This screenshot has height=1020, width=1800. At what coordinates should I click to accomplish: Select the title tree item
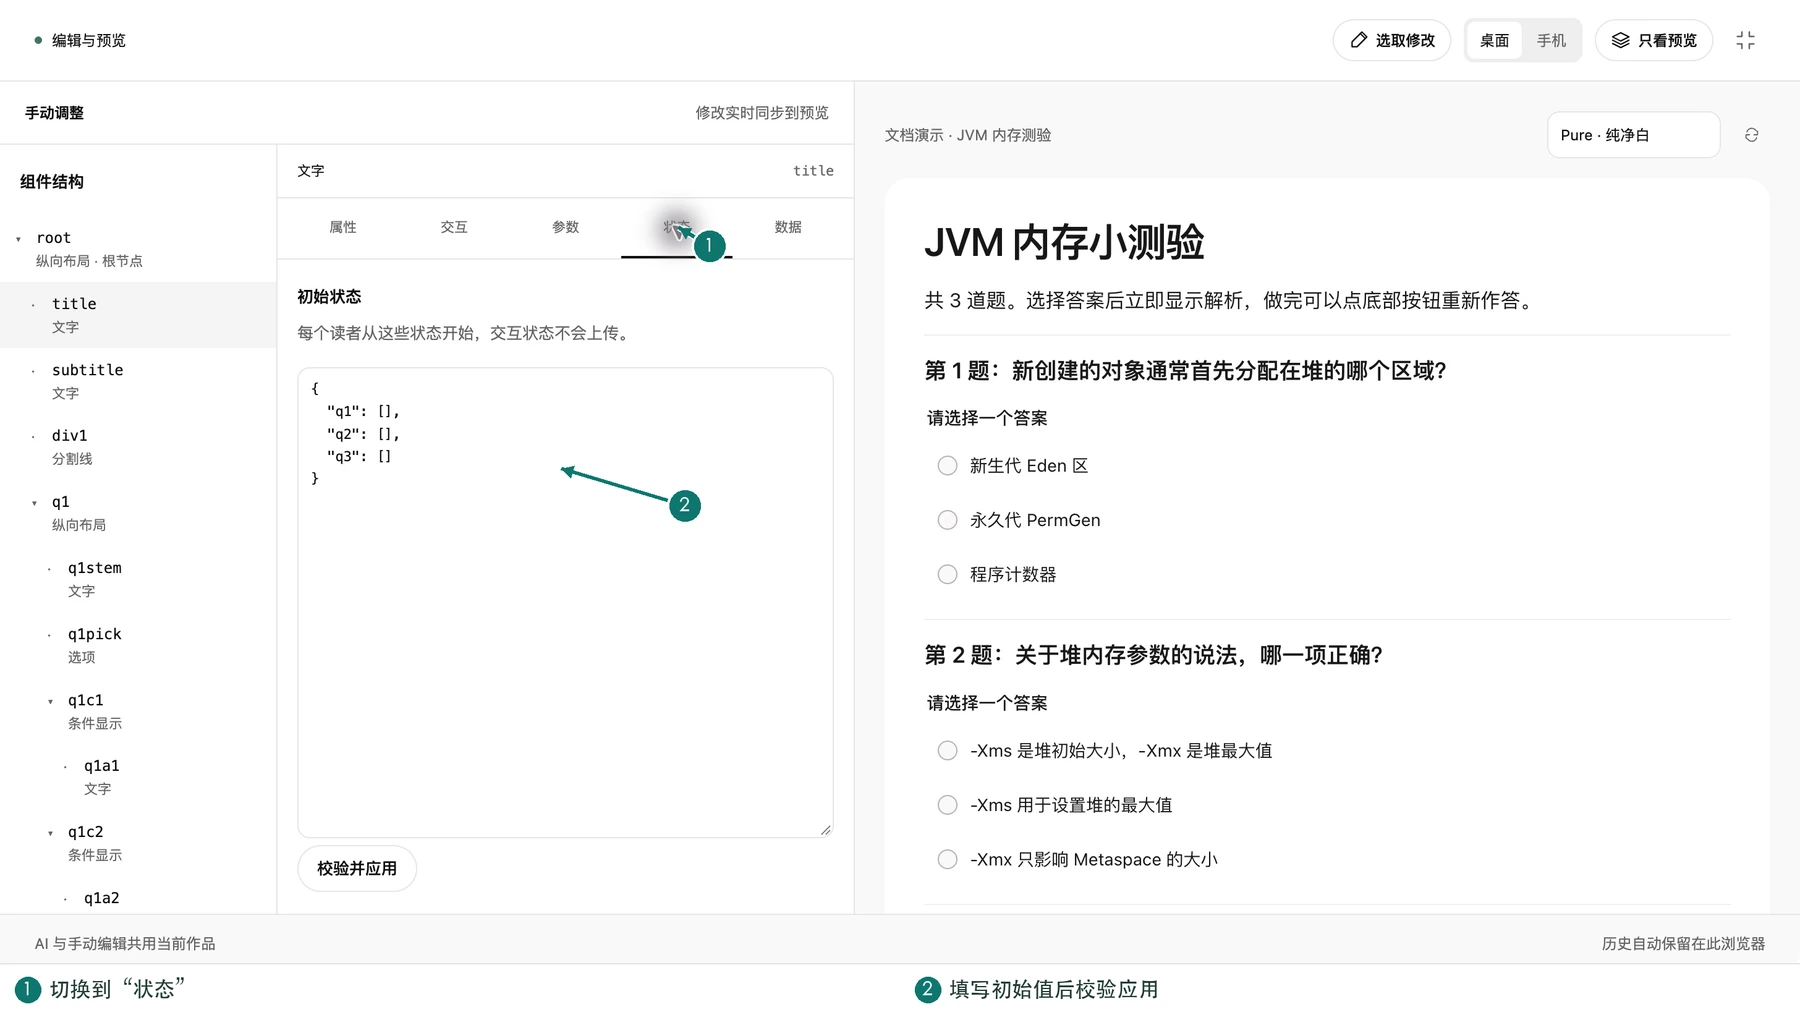pyautogui.click(x=138, y=315)
